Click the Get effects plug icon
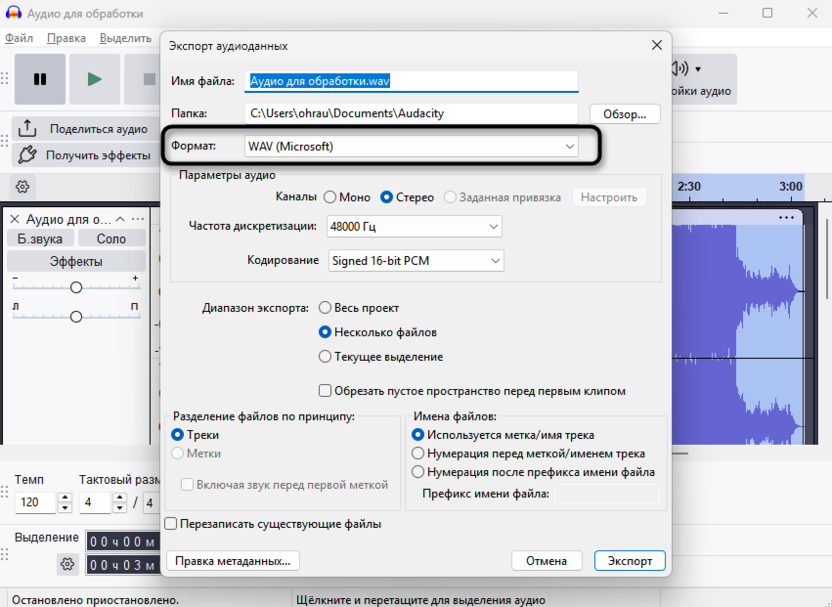 point(27,155)
